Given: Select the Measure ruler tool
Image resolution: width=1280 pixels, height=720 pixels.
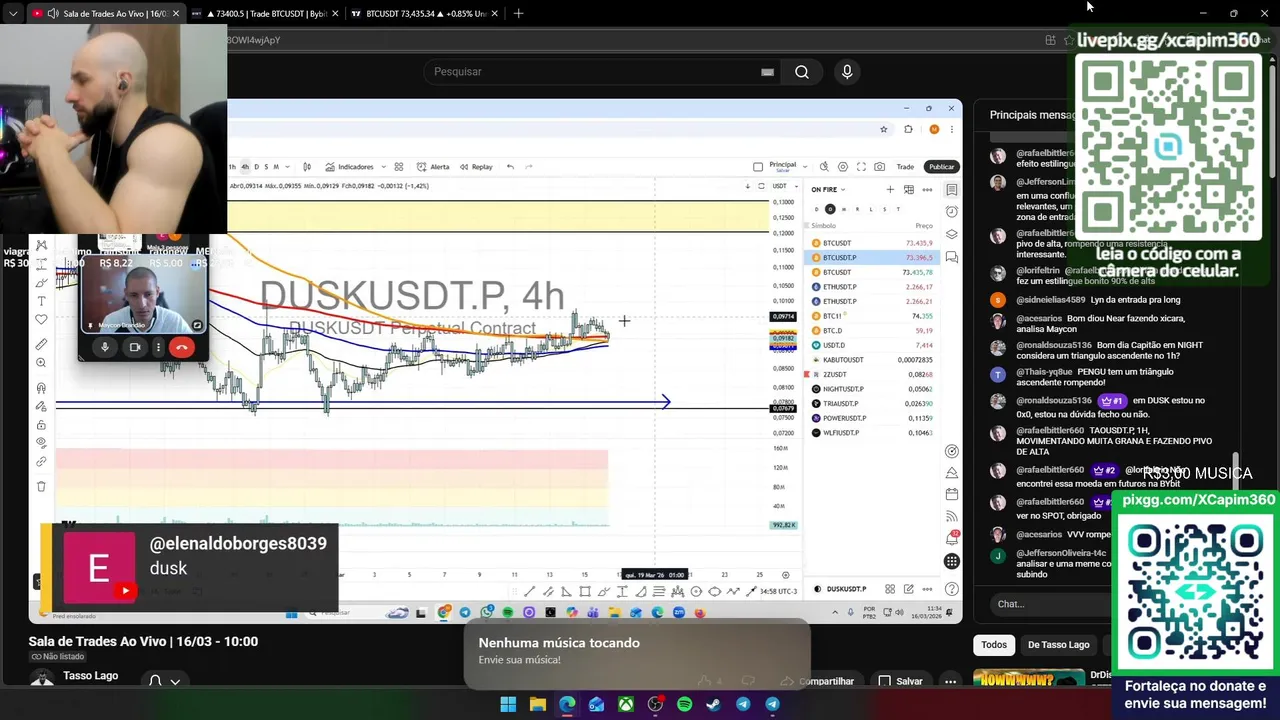Looking at the screenshot, I should (x=41, y=344).
